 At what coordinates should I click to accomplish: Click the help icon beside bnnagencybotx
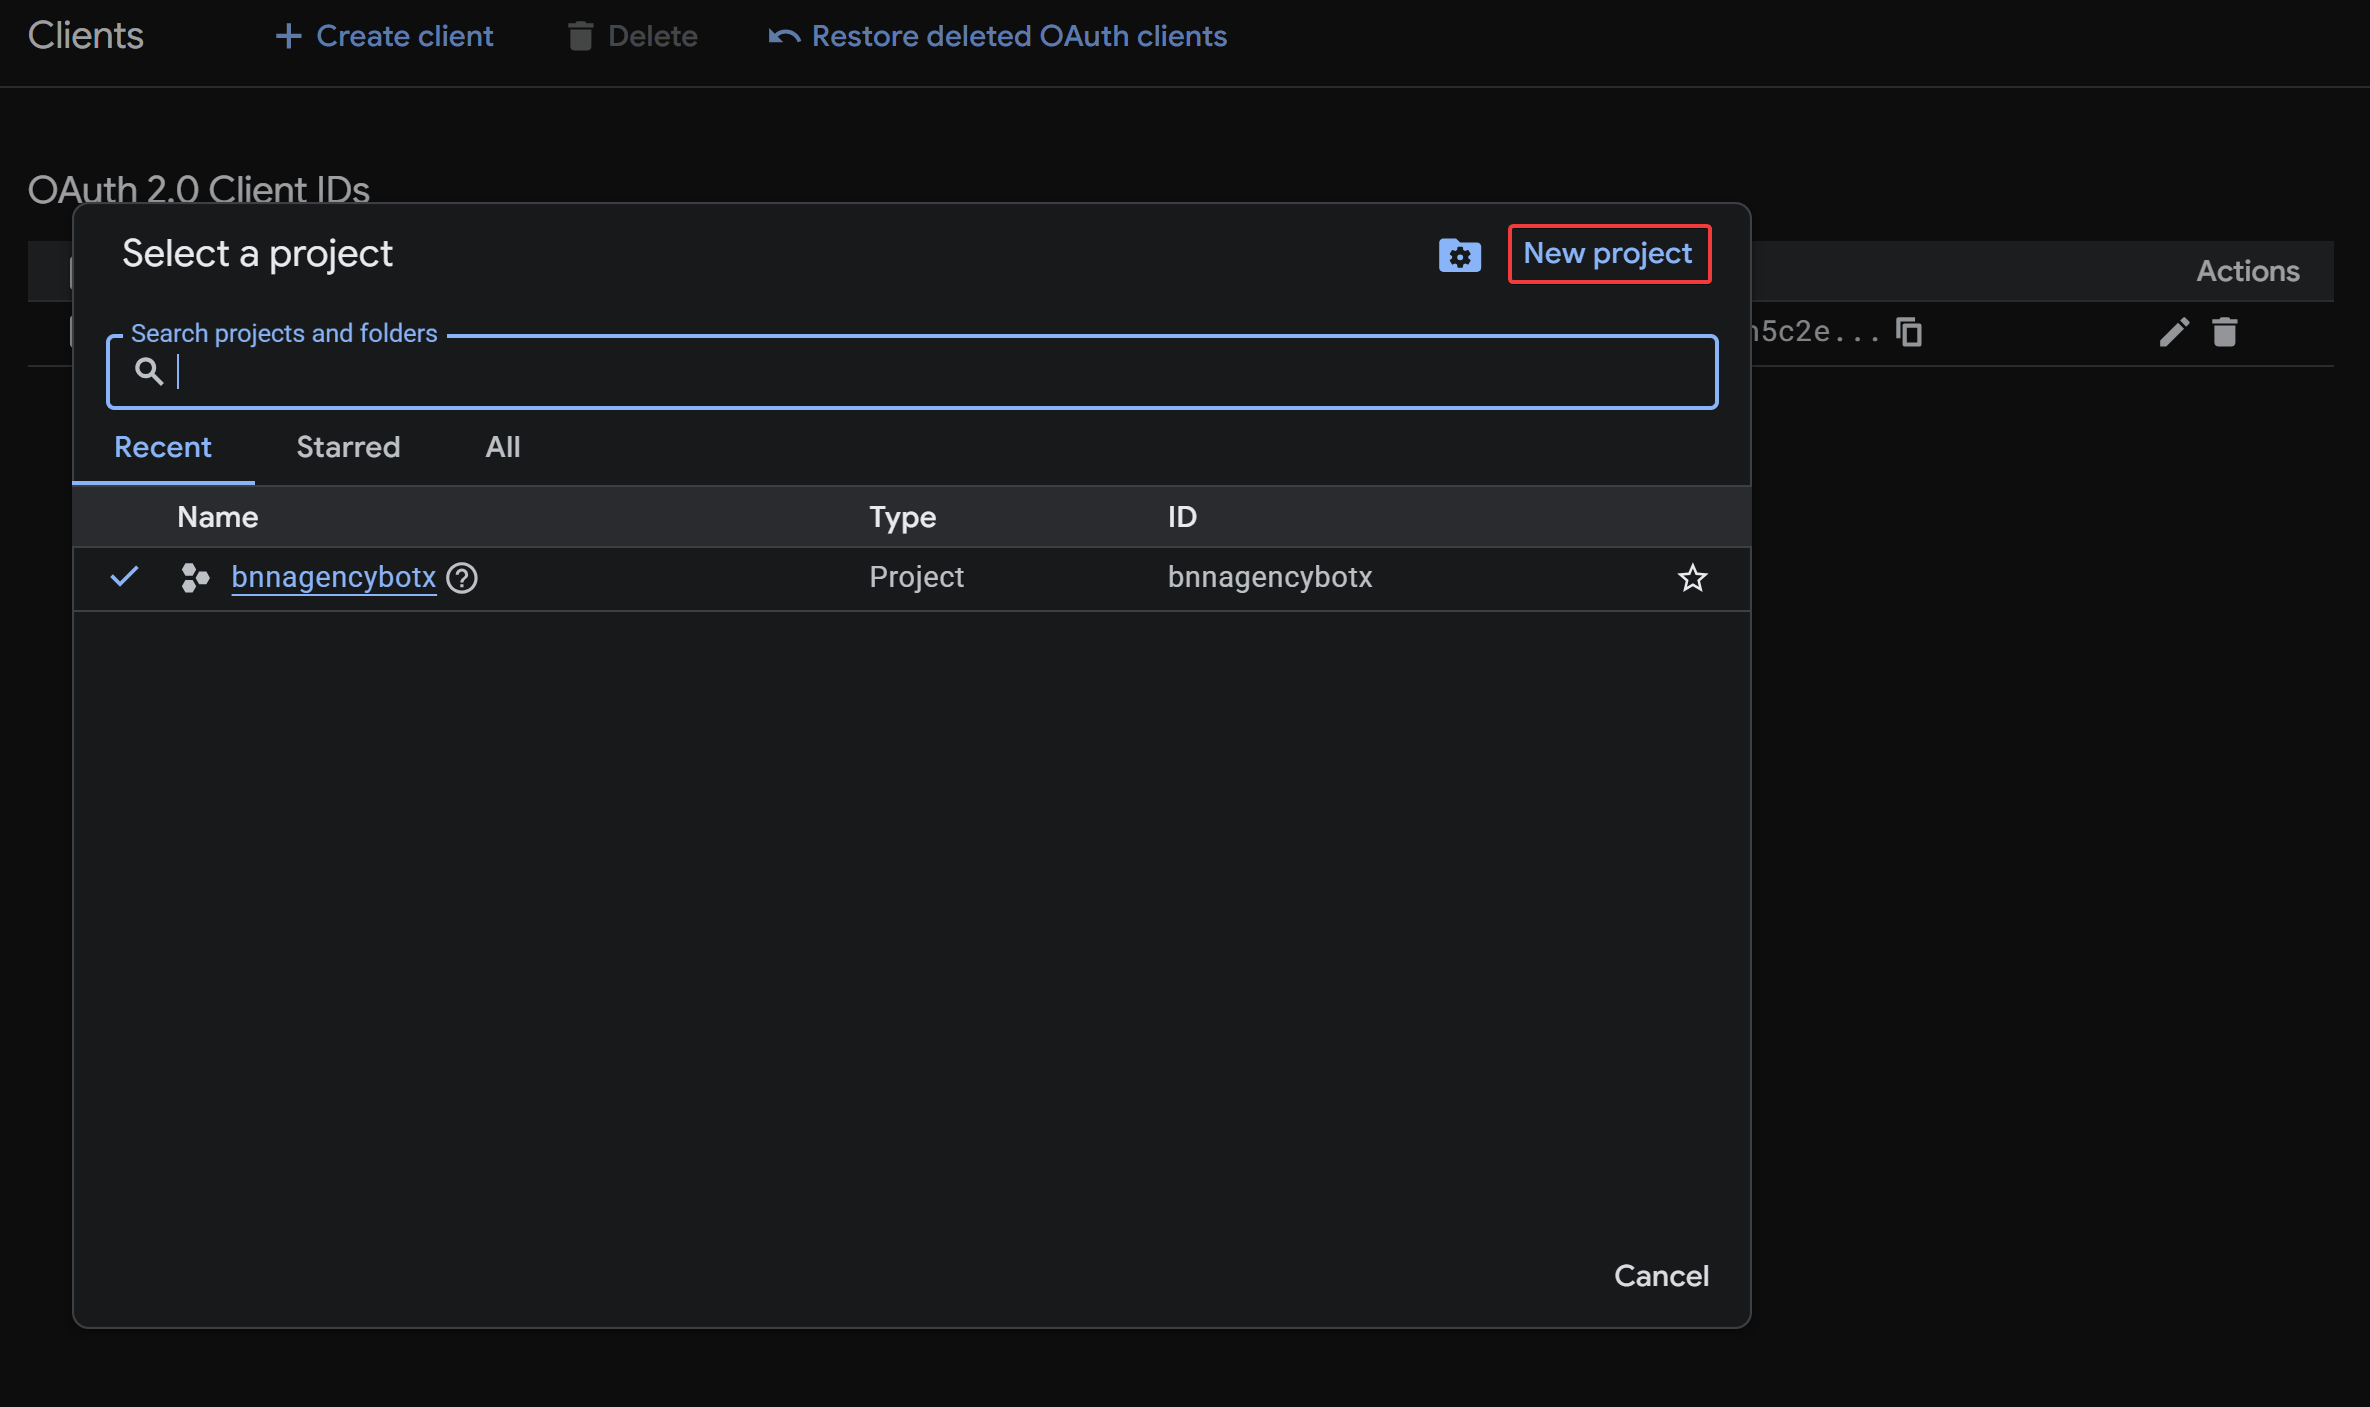point(462,578)
